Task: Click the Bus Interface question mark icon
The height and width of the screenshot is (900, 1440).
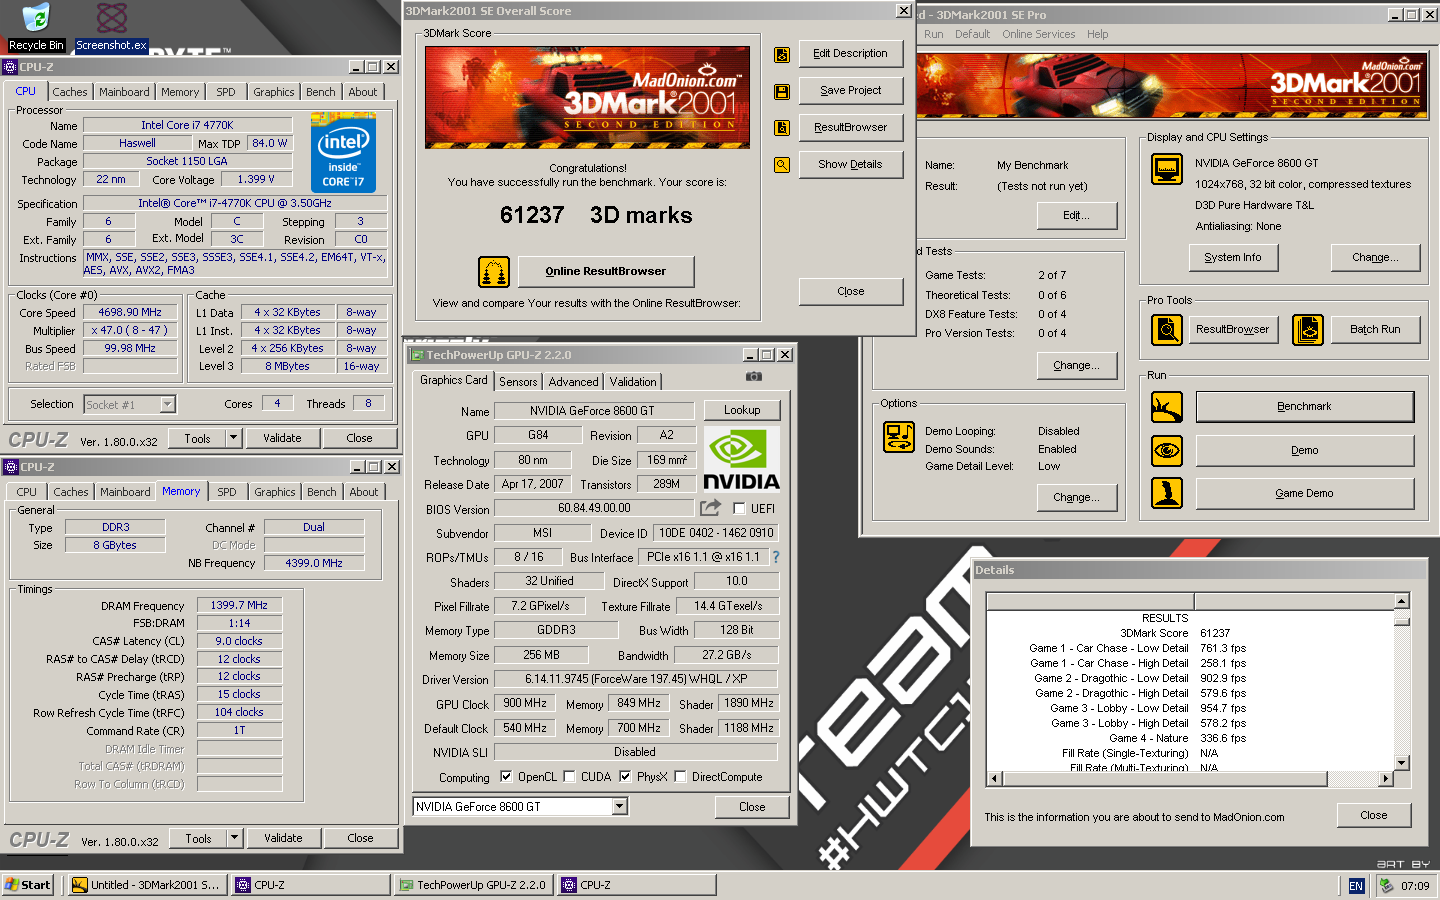Action: [x=775, y=557]
